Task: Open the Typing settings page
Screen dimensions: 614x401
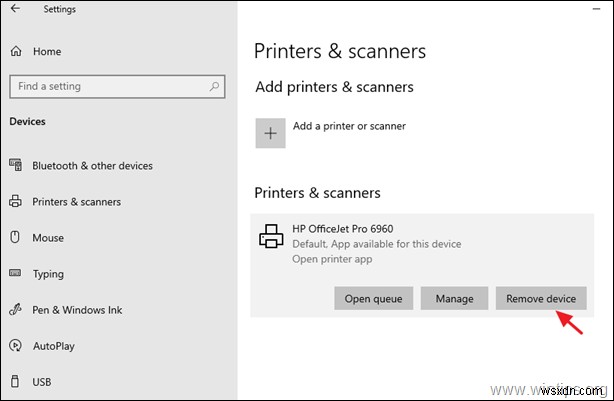Action: [x=48, y=274]
